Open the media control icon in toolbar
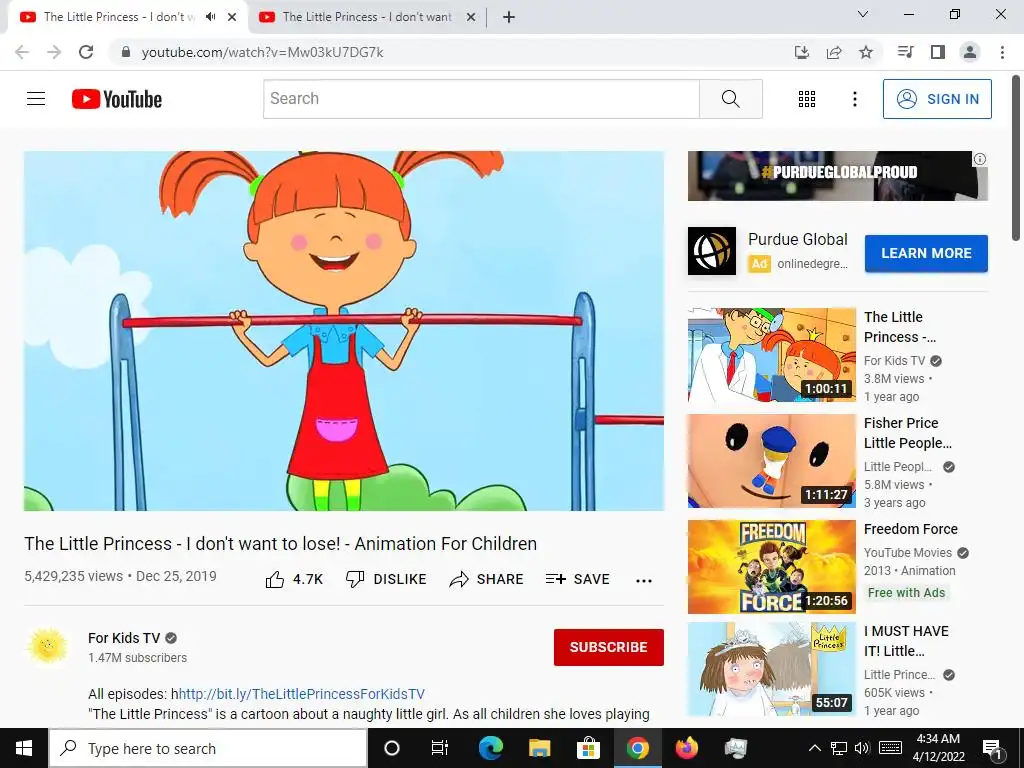 click(x=905, y=52)
